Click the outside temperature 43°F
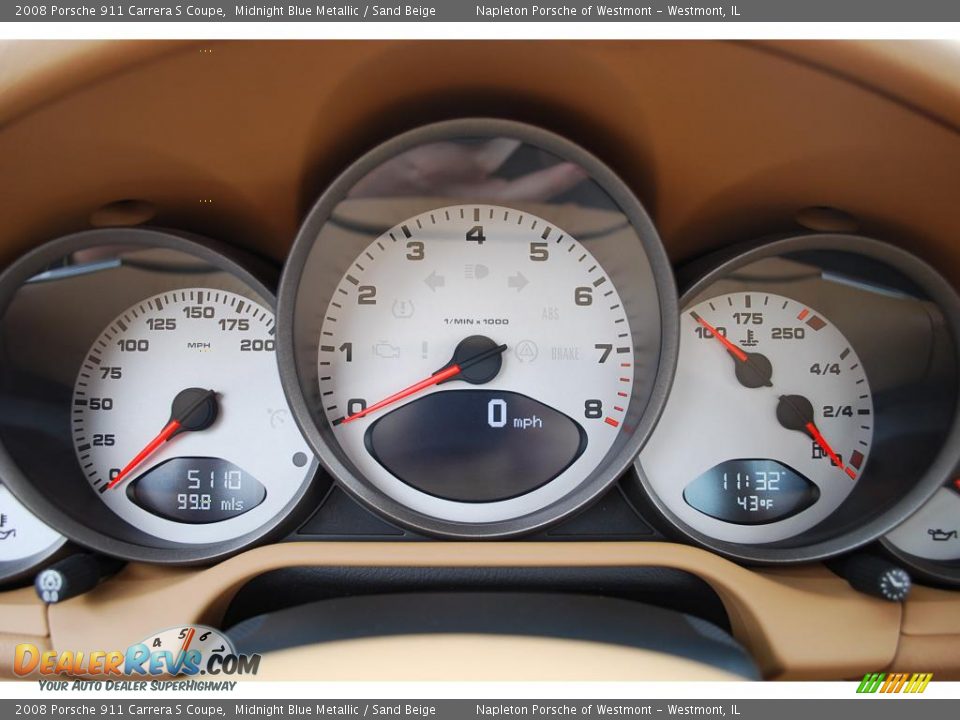This screenshot has width=960, height=720. coord(754,503)
